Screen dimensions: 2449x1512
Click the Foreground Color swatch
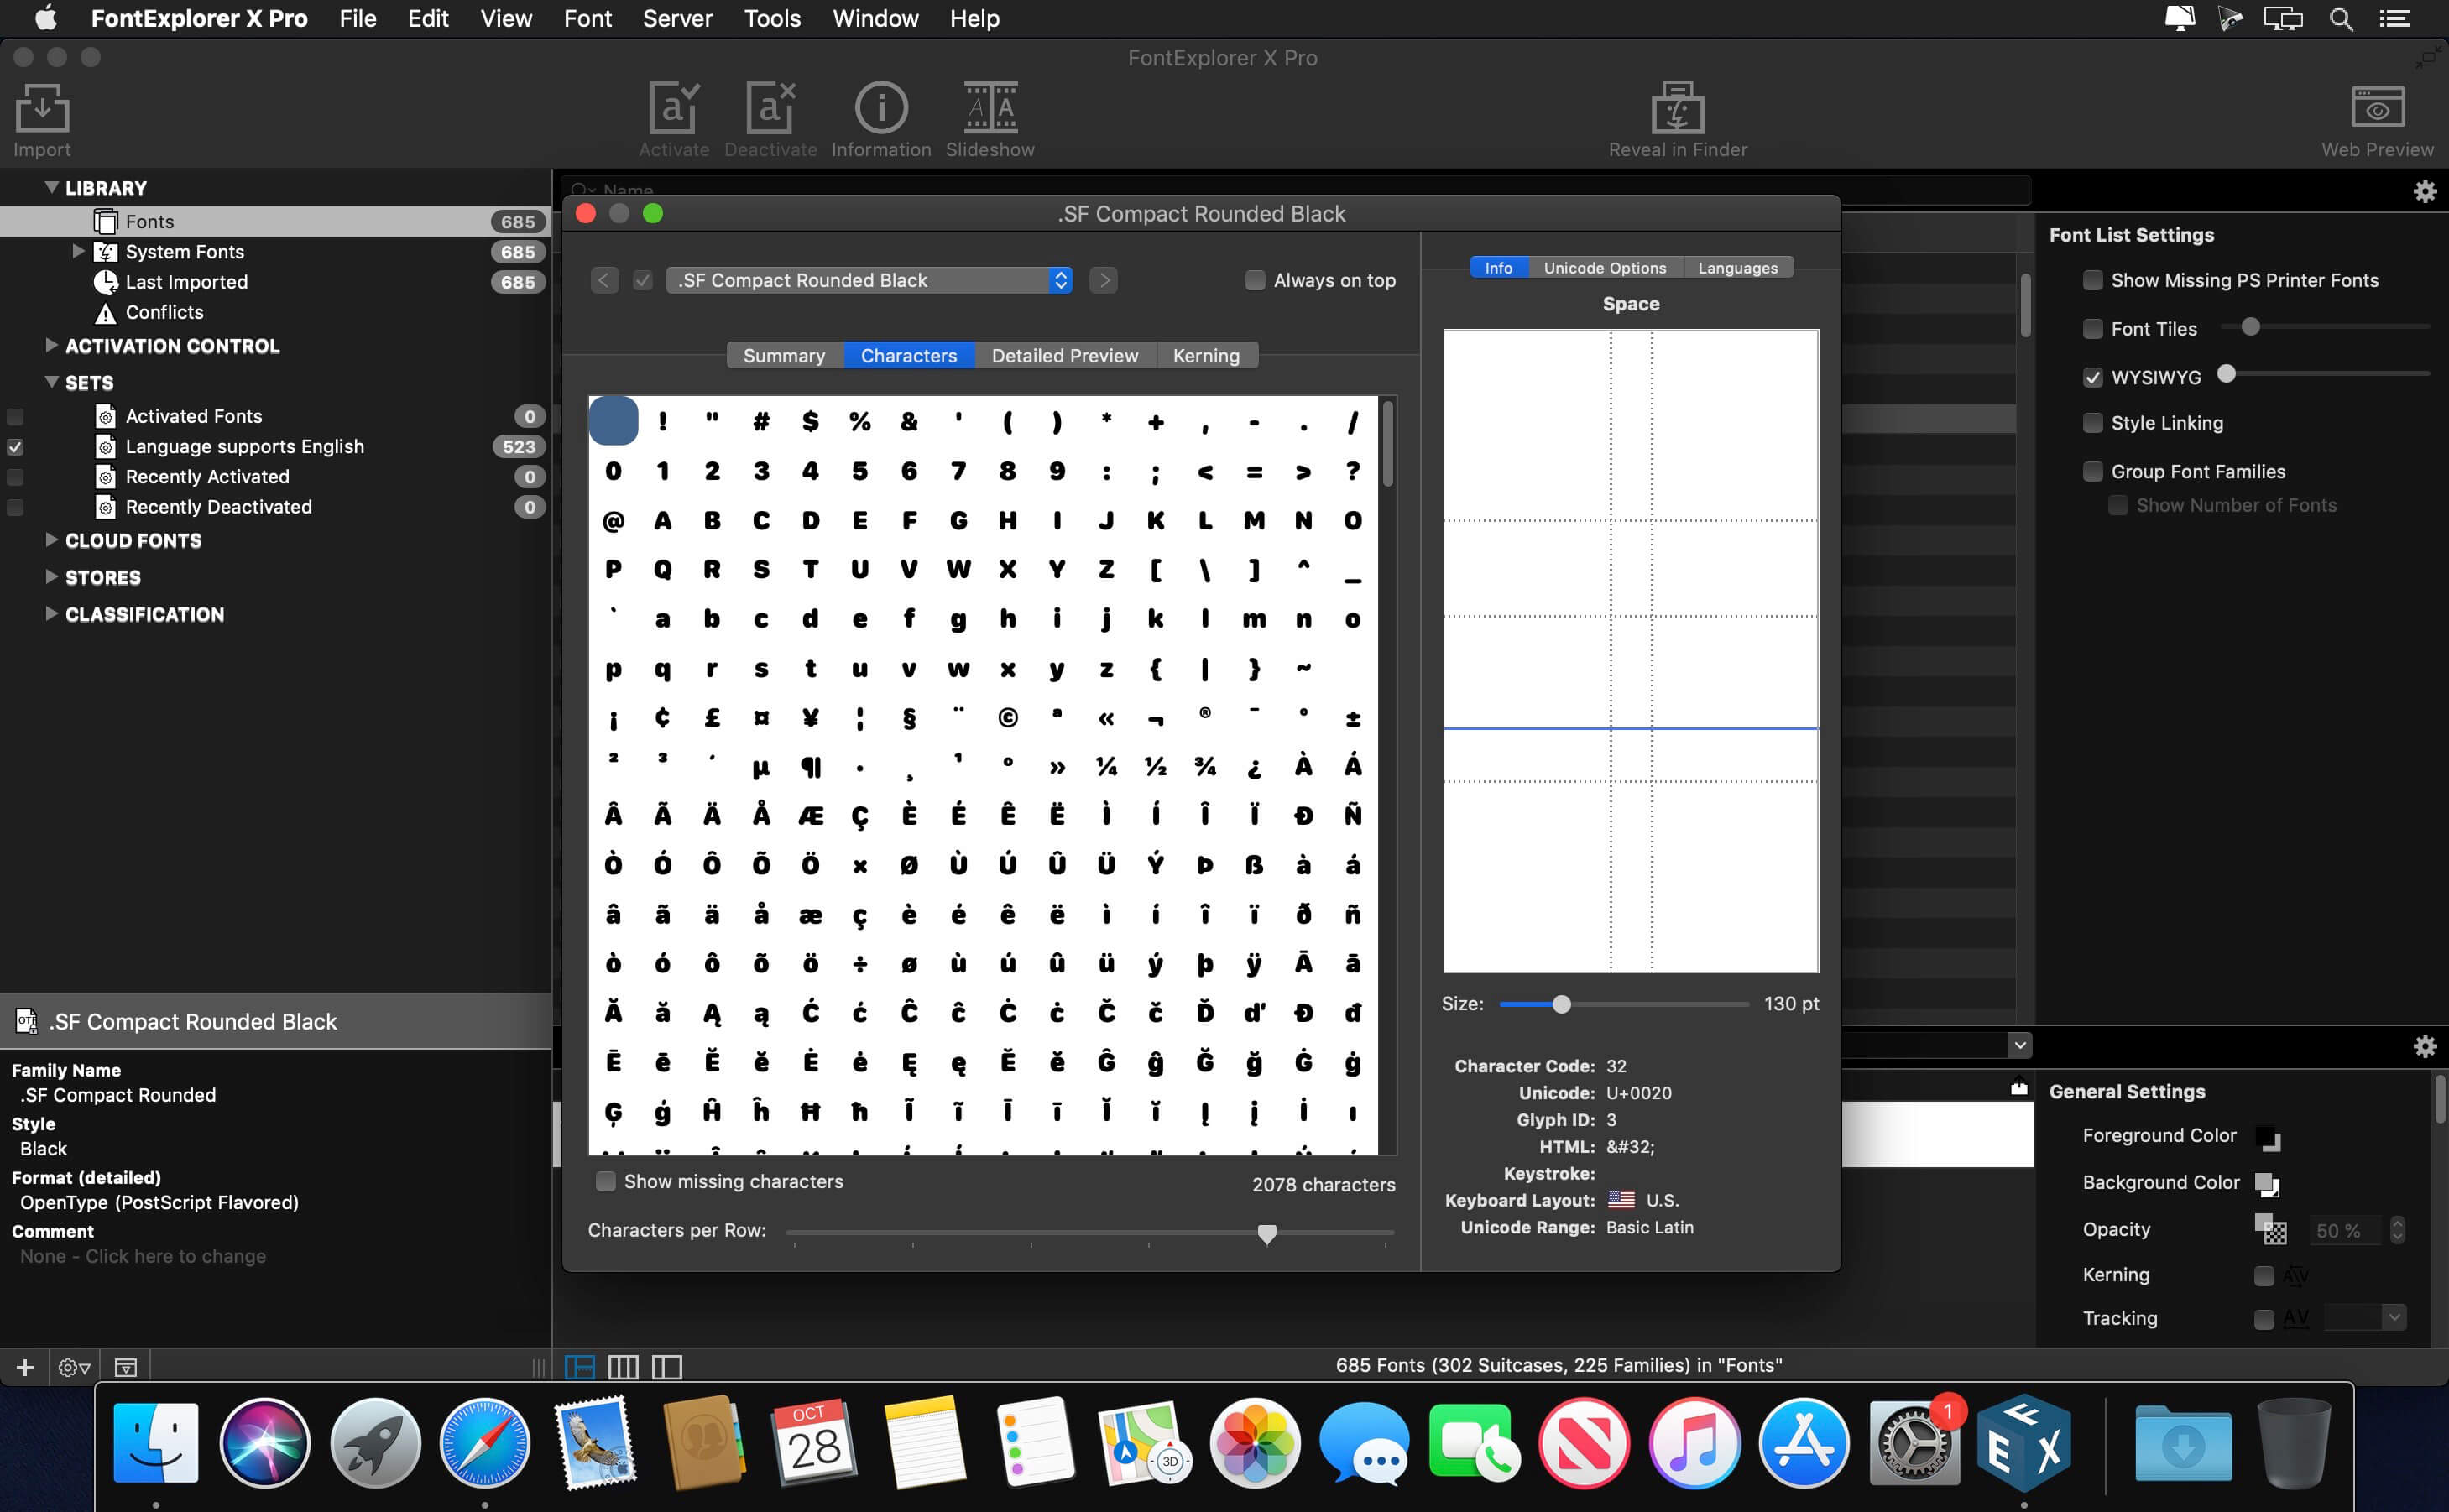(x=2267, y=1137)
